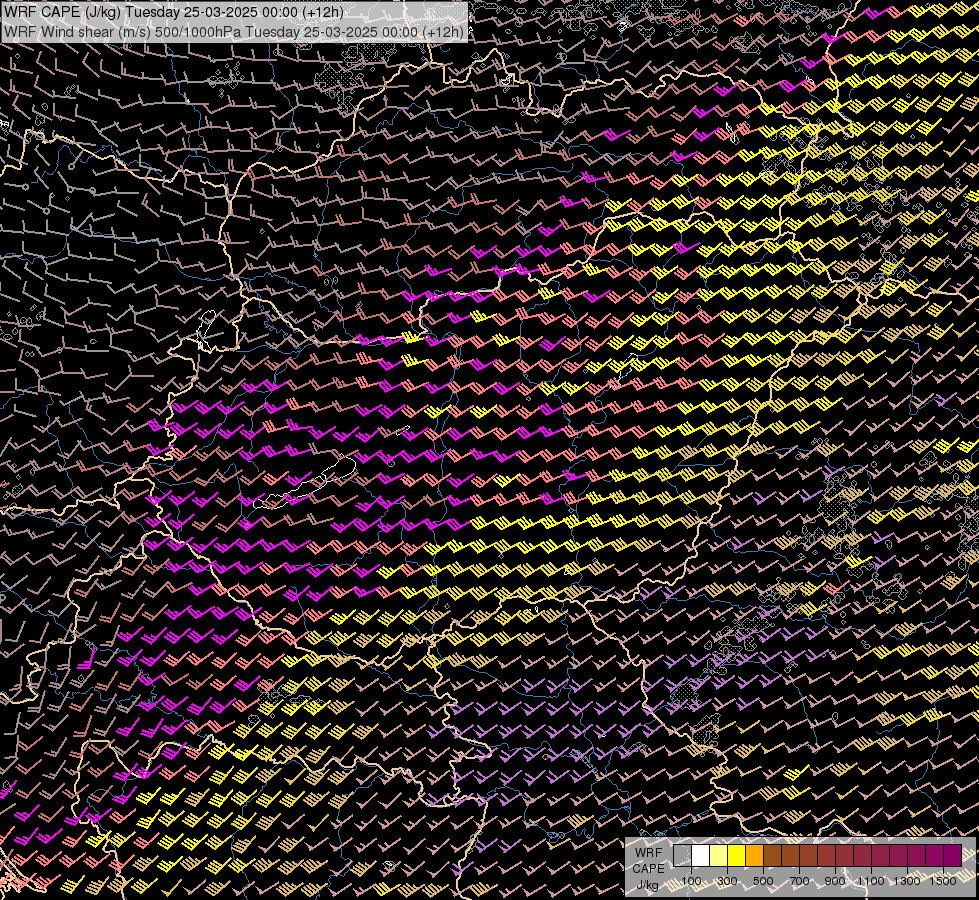
Task: Click the gray first swatch in the CAPE legend
Action: point(682,855)
